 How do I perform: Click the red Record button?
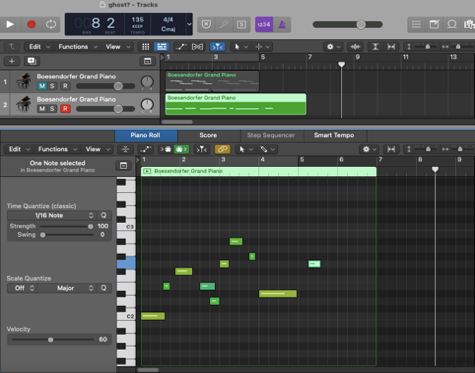click(31, 24)
